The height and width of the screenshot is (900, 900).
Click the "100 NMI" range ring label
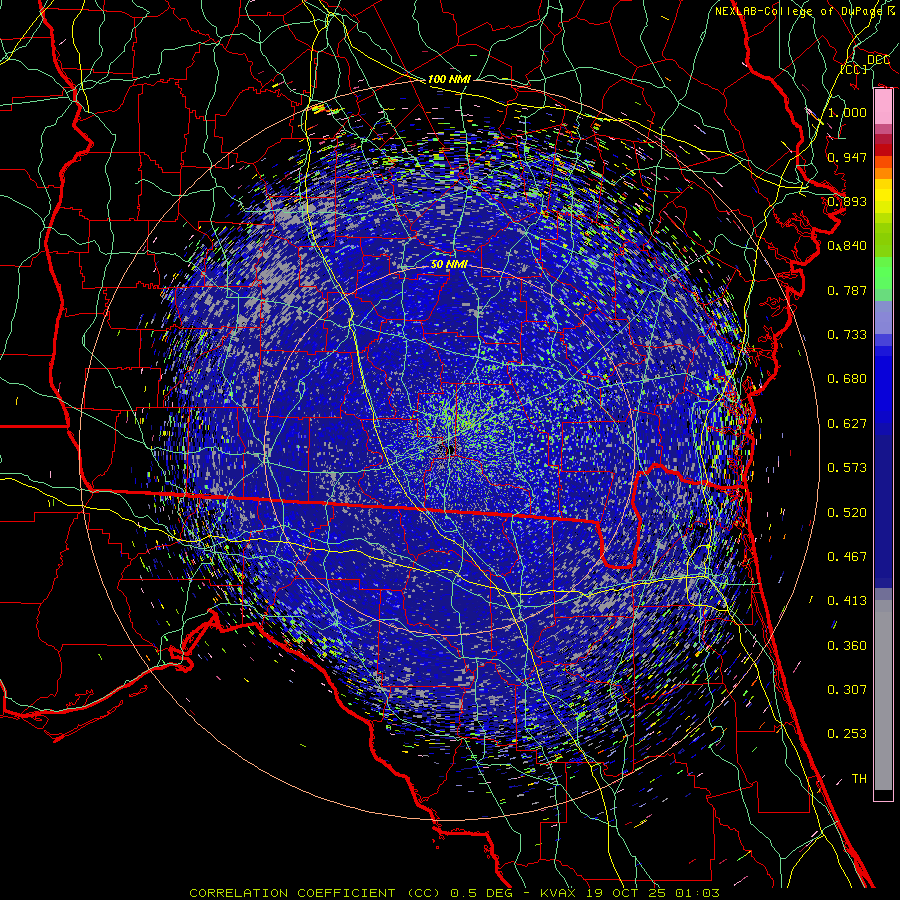(449, 79)
